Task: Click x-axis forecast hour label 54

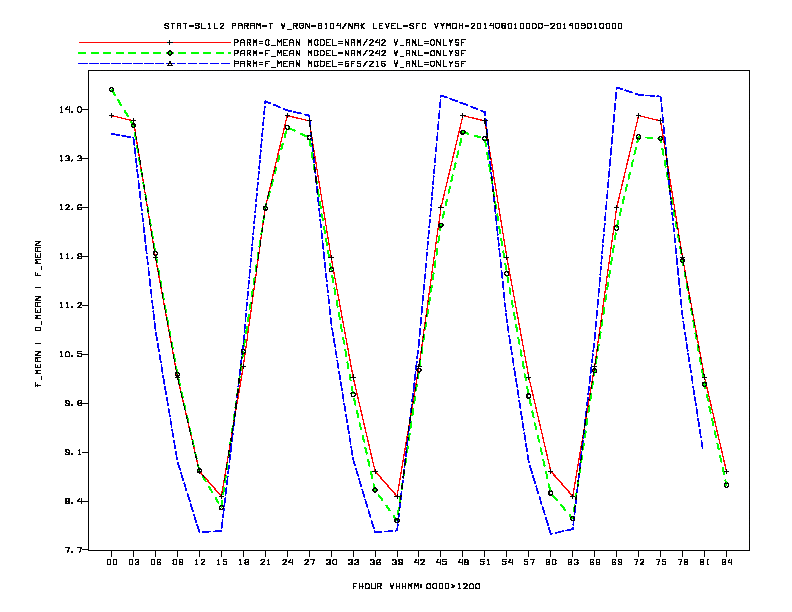Action: 507,562
